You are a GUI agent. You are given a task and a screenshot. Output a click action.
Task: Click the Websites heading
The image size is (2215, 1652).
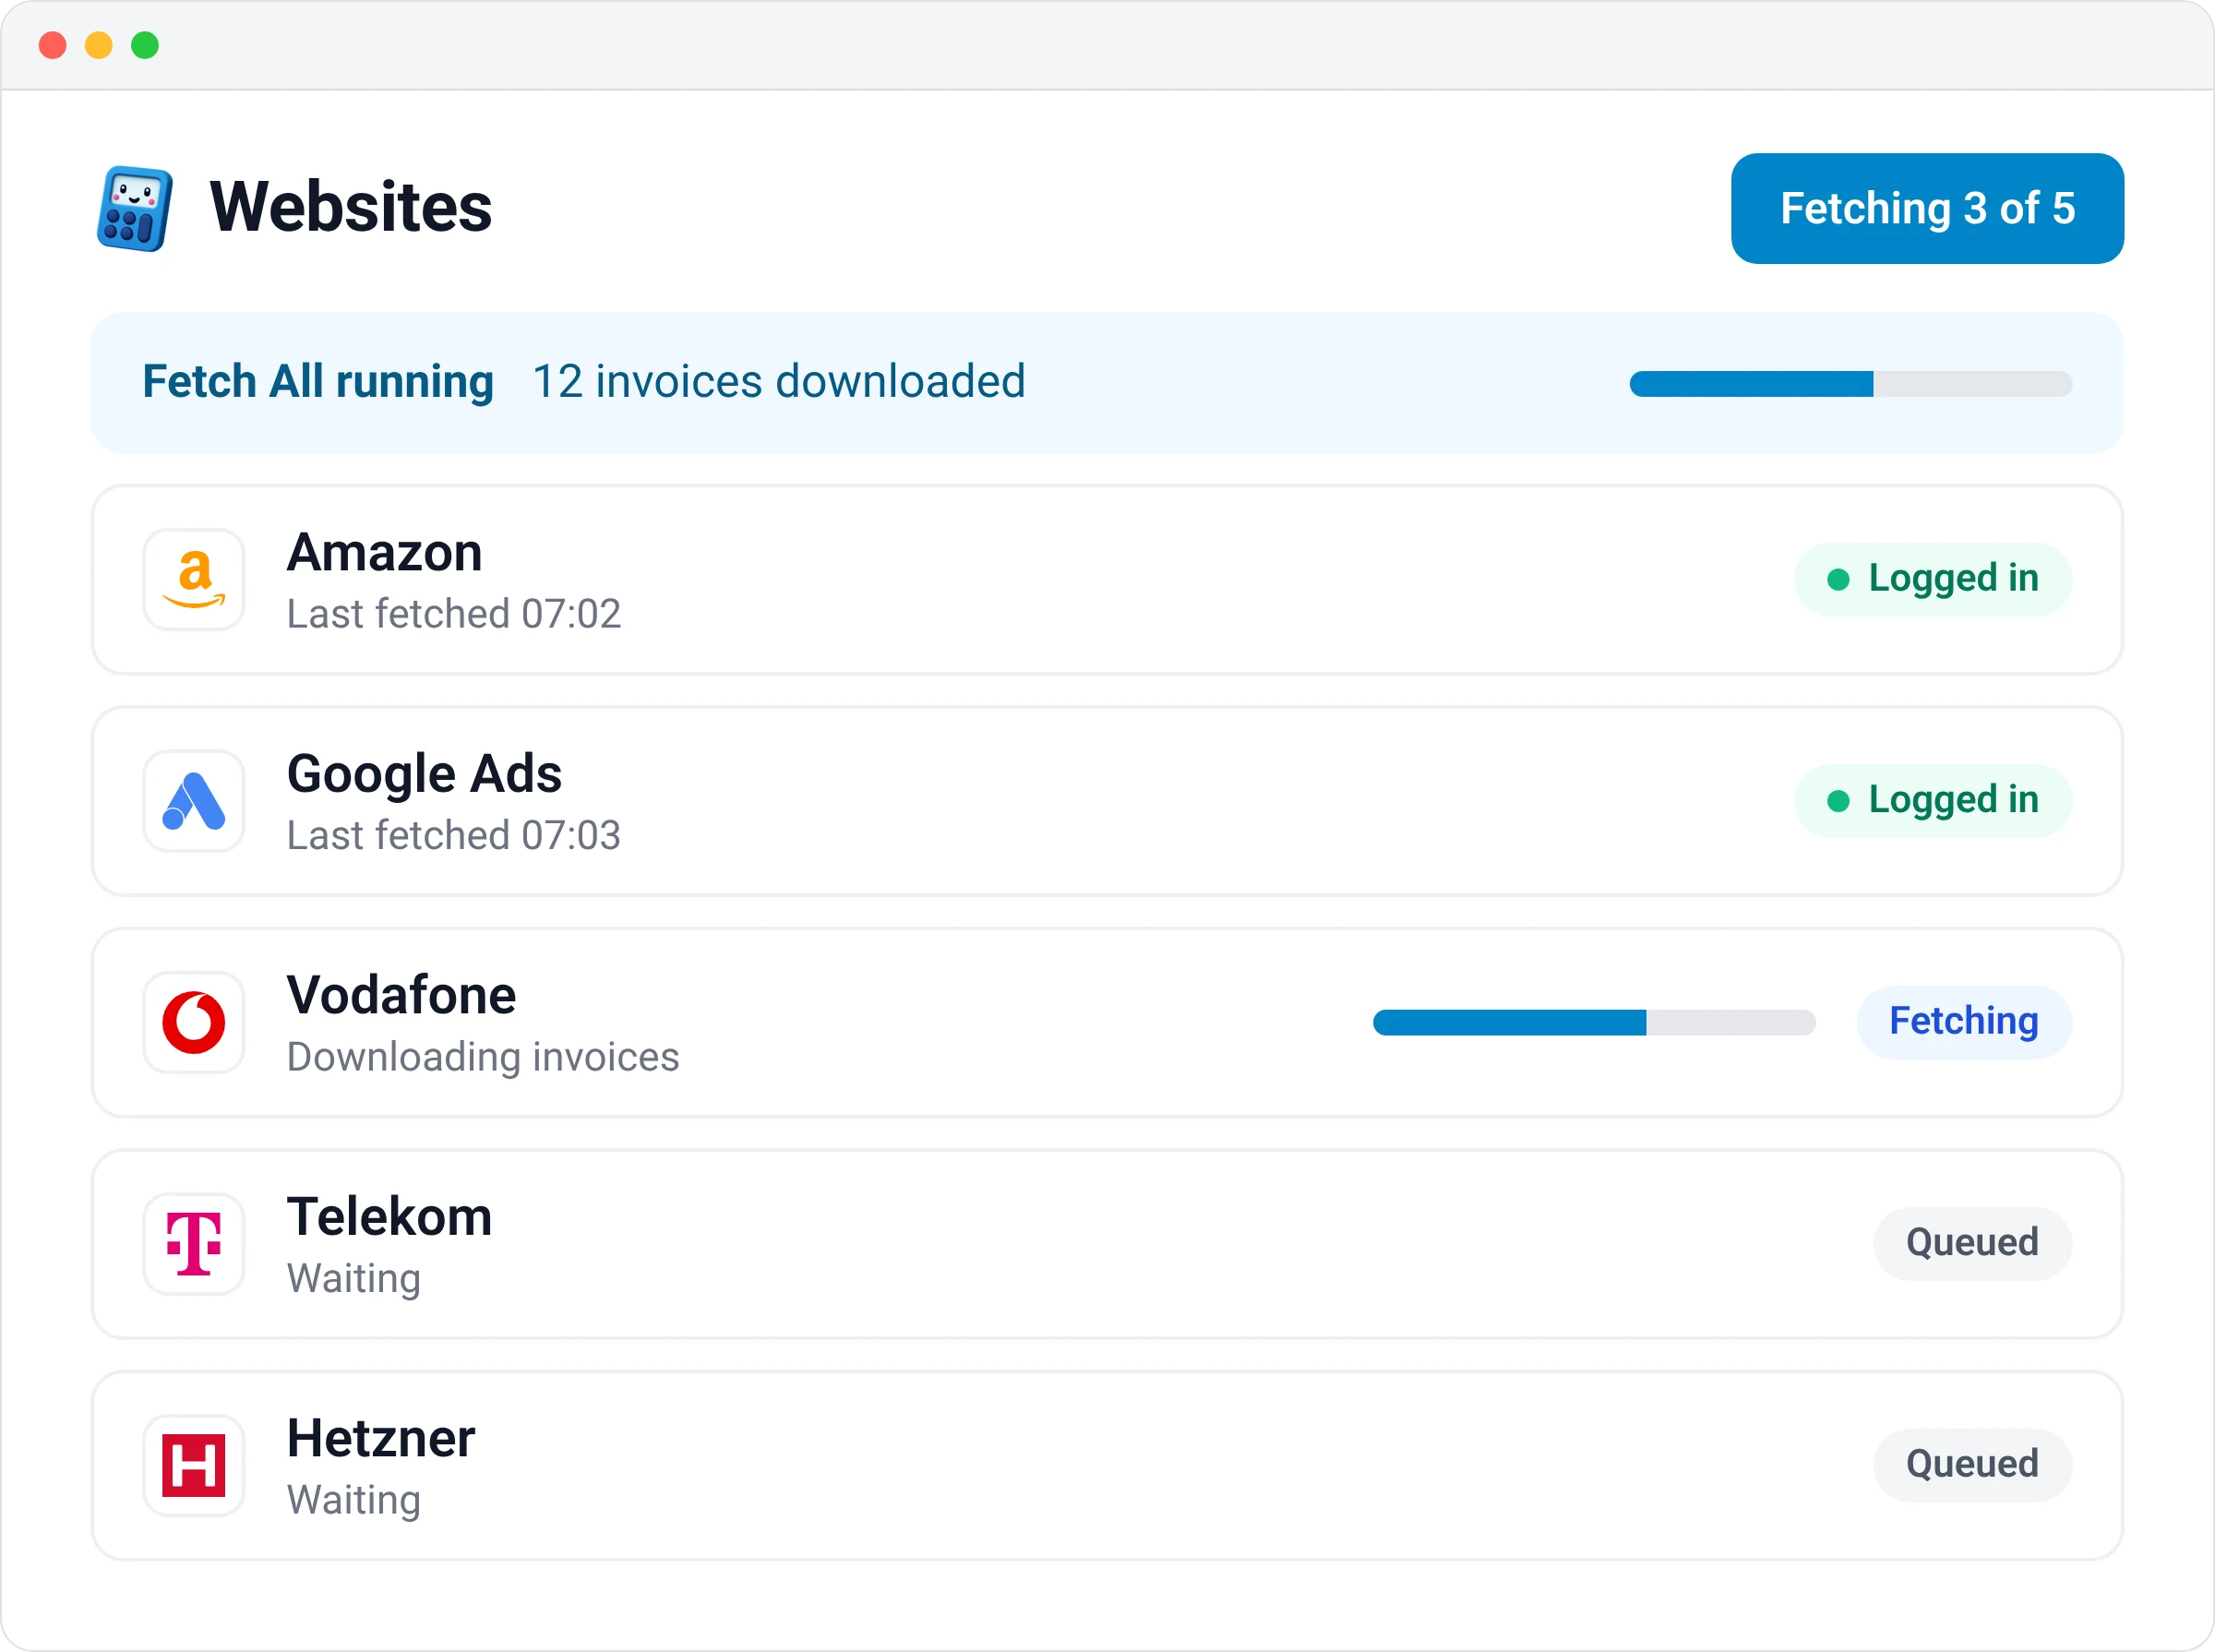[351, 207]
